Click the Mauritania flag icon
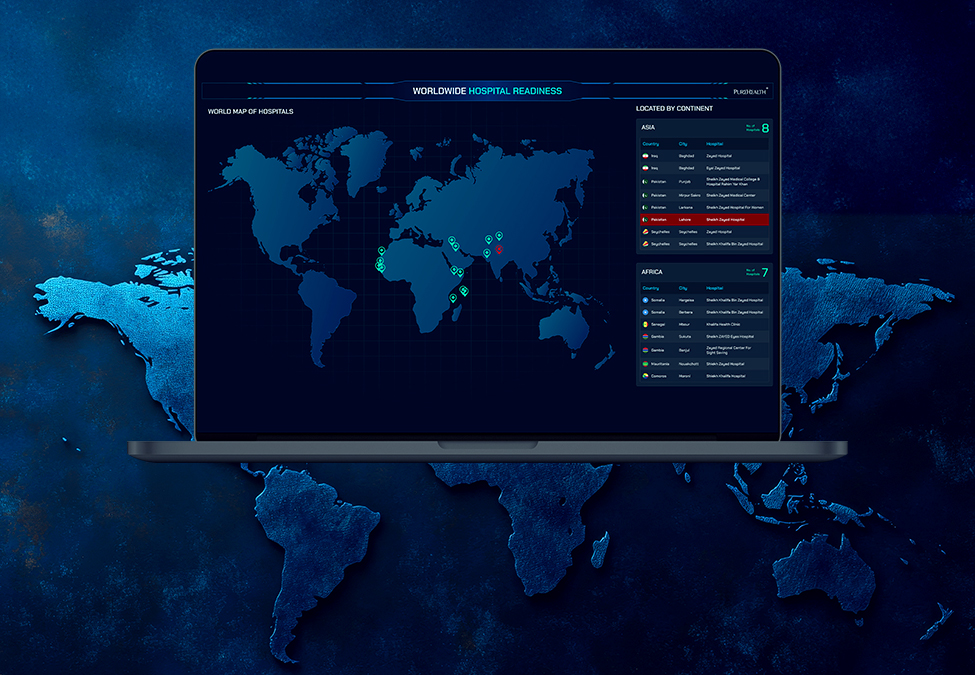Viewport: 975px width, 675px height. click(x=645, y=363)
